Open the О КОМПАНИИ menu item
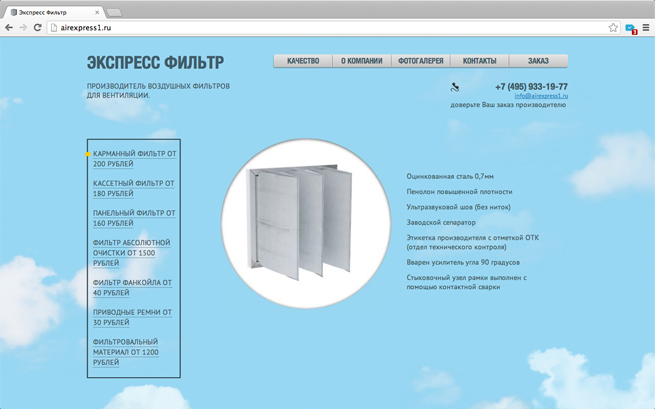Screen dimensions: 655x409 (362, 61)
